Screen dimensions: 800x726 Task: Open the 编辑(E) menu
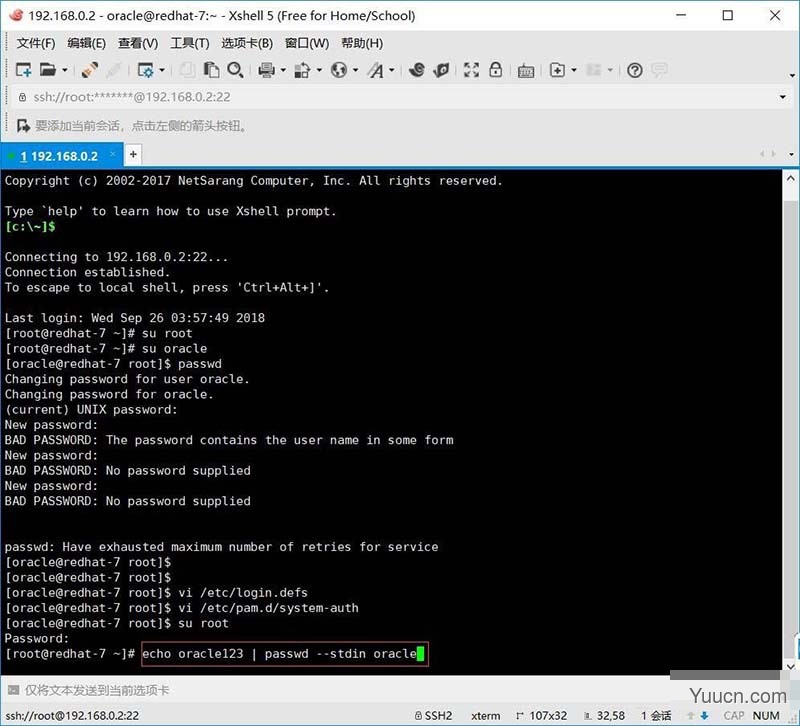coord(86,43)
